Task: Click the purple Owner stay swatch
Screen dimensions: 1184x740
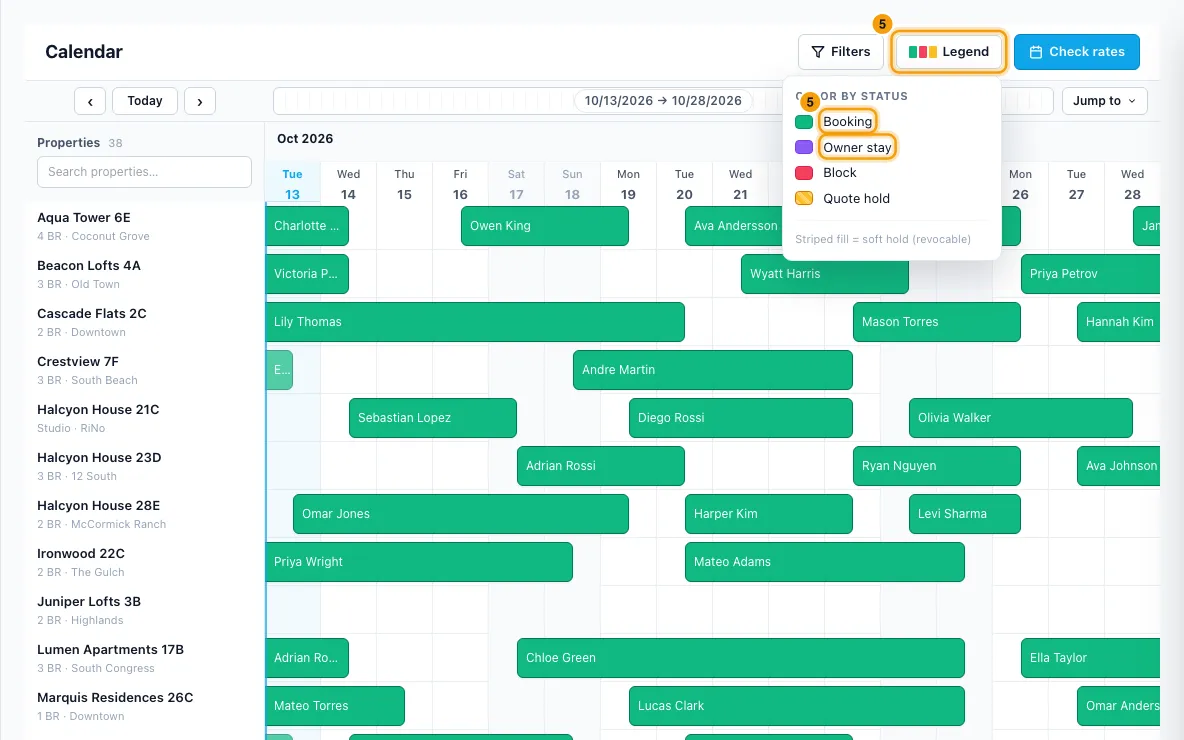Action: pos(804,147)
